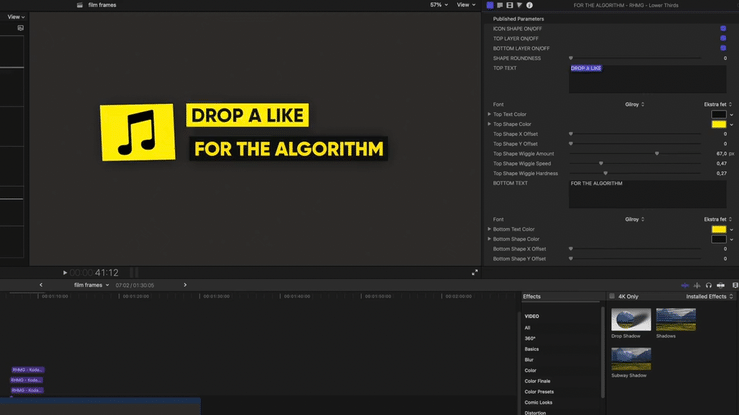The width and height of the screenshot is (739, 415).
Task: Go back in timeline history arrow
Action: (x=41, y=285)
